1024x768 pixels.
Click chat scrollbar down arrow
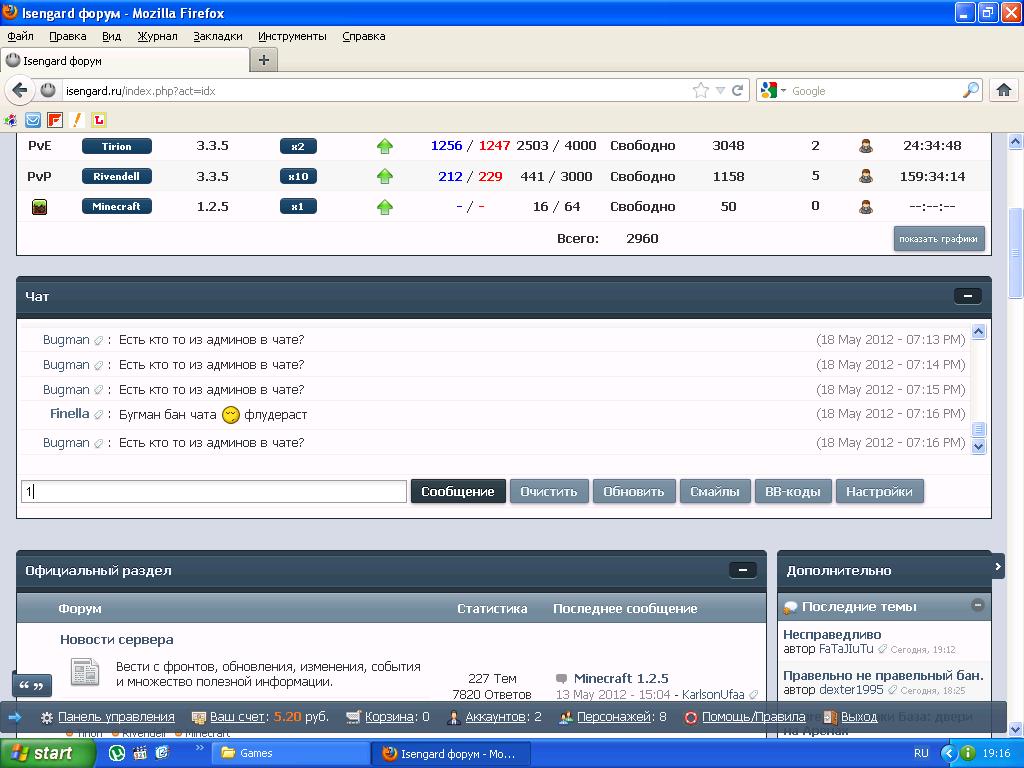tap(978, 447)
